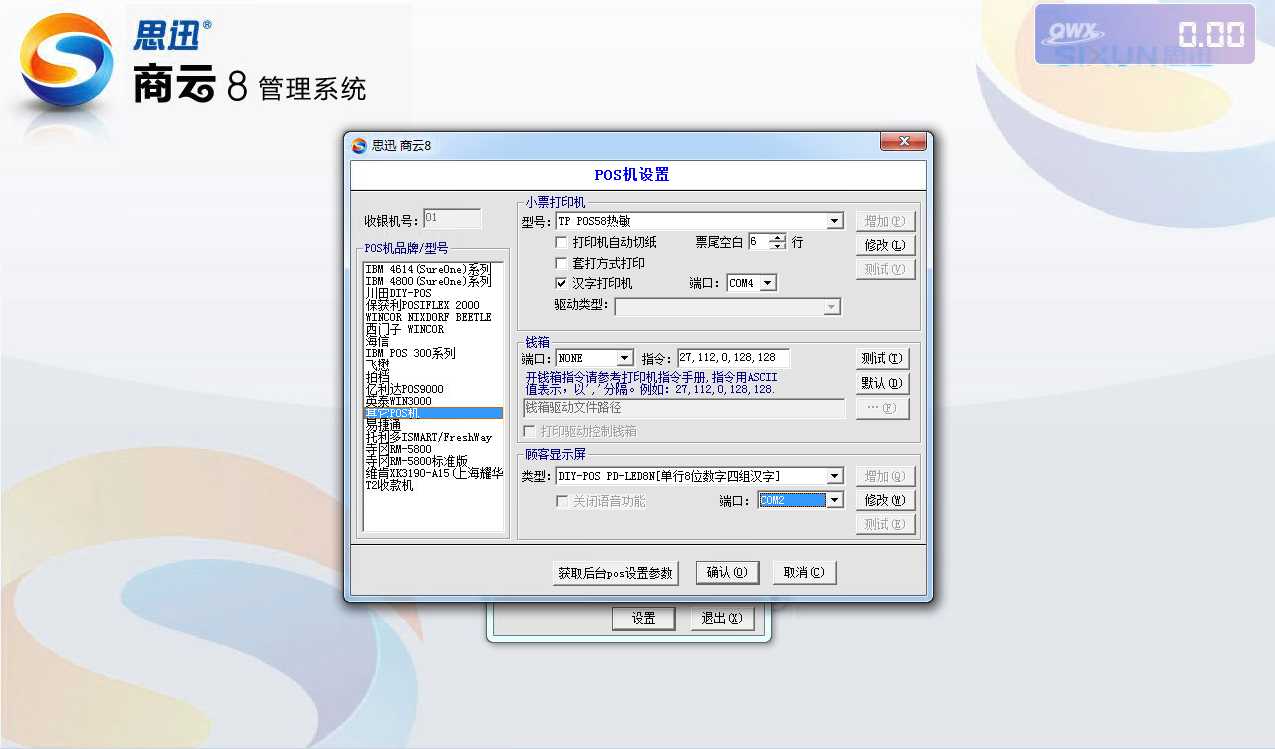Select T2收款机 in the POS brand list
The width and height of the screenshot is (1275, 749).
[x=433, y=485]
